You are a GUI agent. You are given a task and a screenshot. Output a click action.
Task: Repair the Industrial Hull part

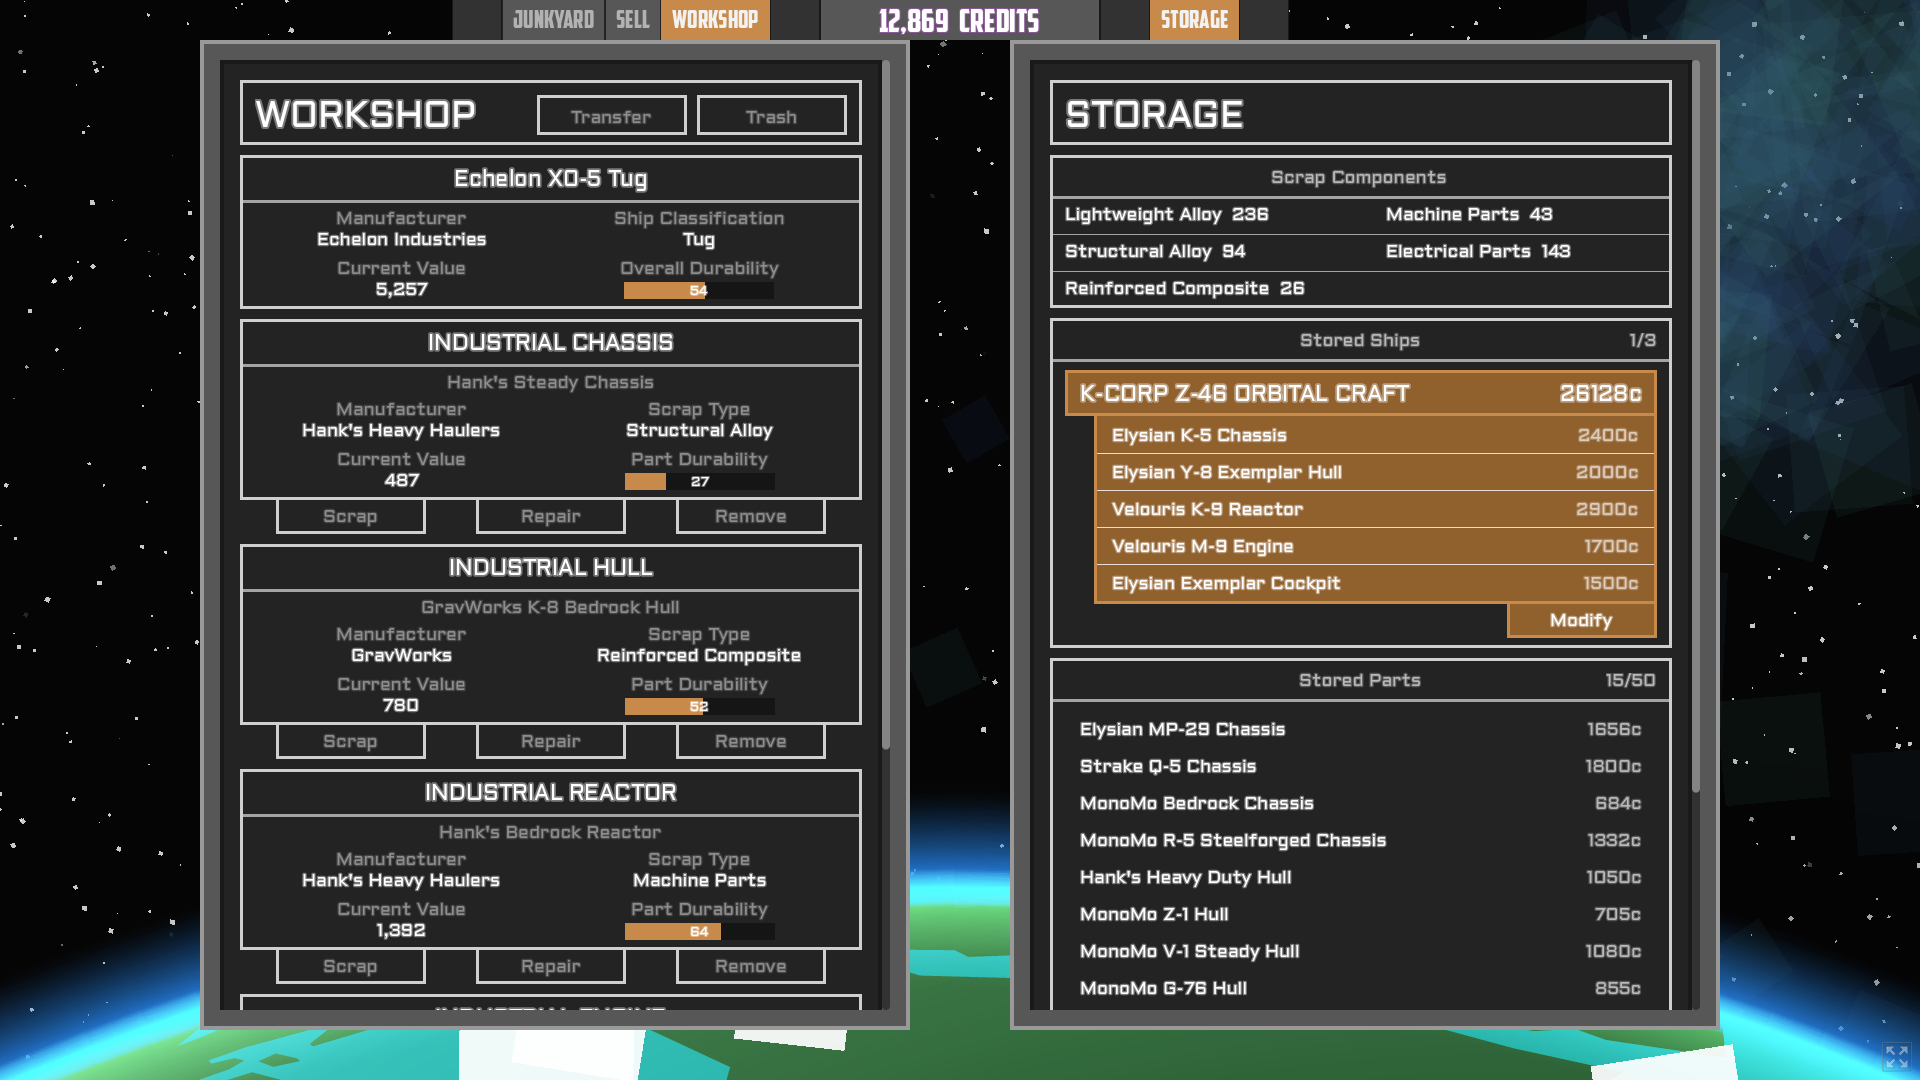[550, 741]
